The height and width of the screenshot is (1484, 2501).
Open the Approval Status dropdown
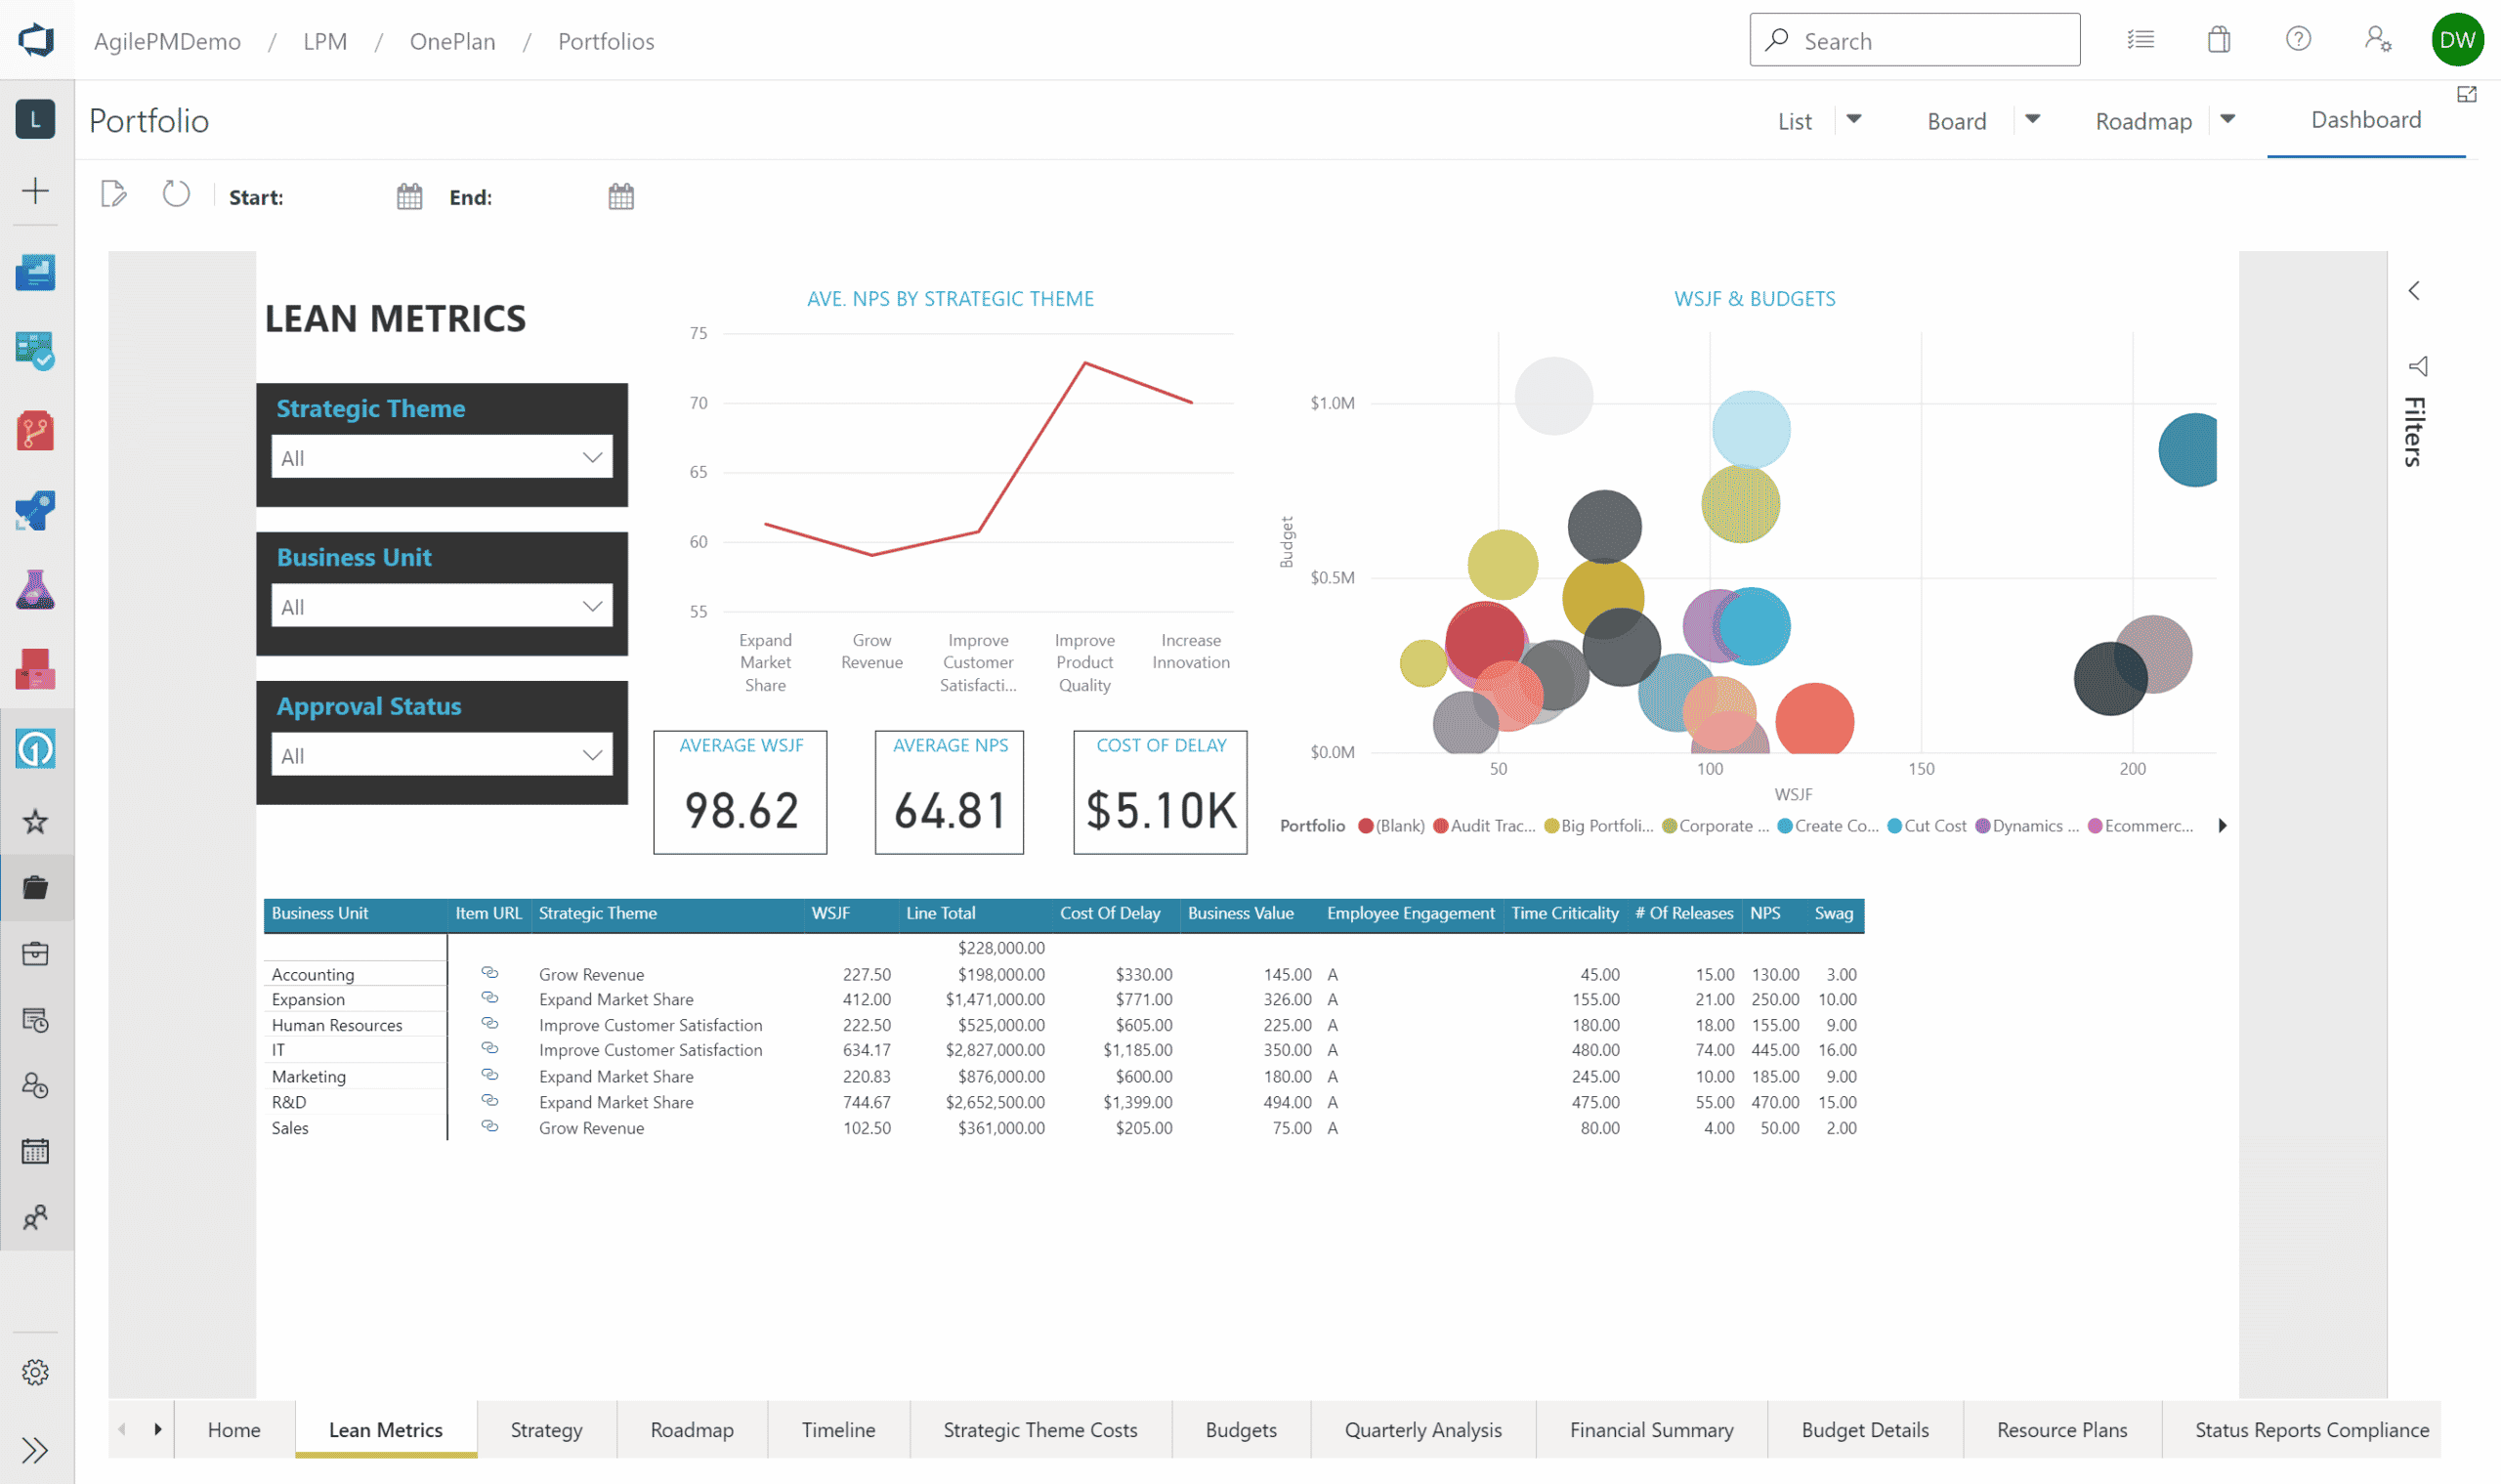click(x=592, y=756)
